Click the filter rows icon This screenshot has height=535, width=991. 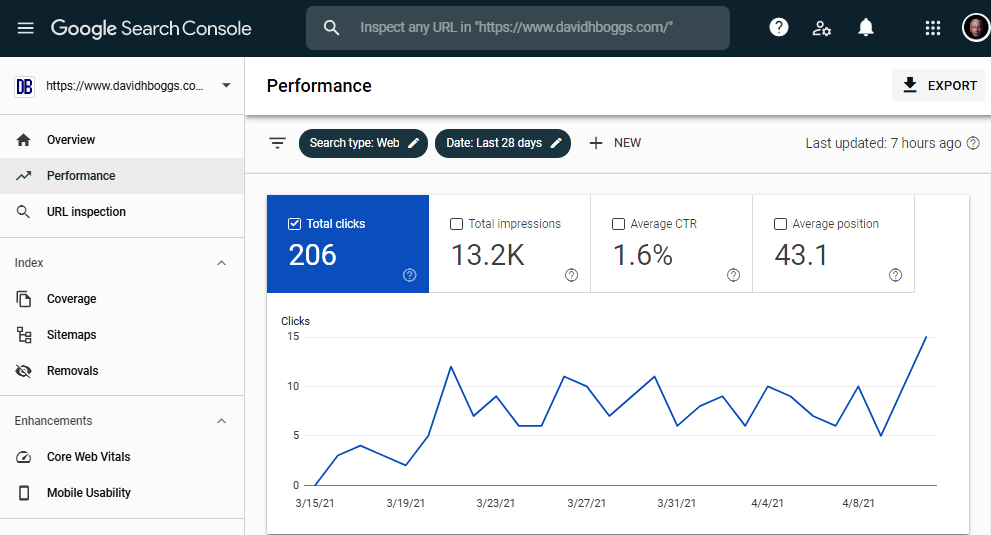tap(277, 143)
